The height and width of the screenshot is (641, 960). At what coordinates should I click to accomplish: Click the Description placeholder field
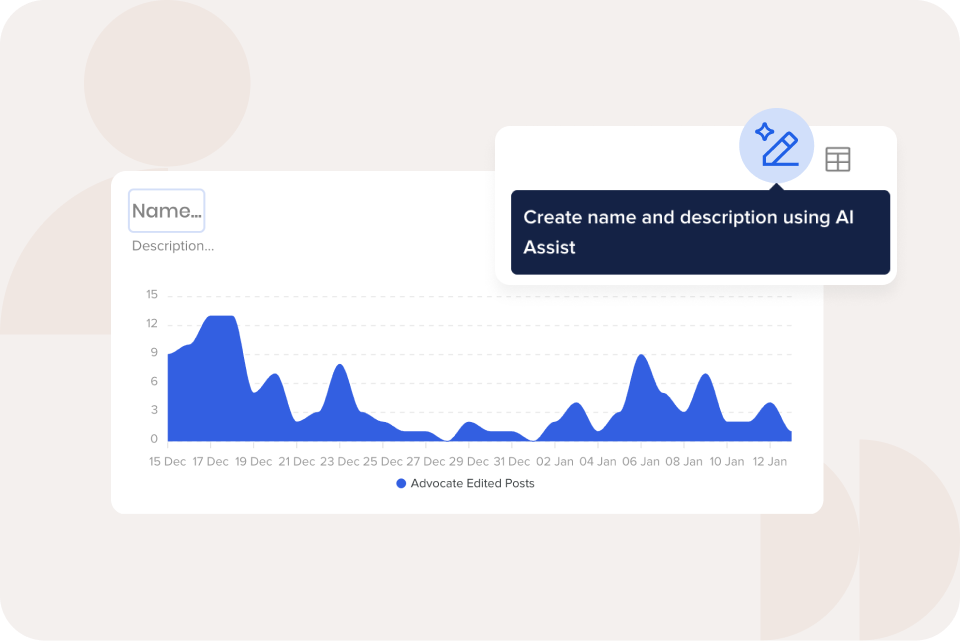click(173, 246)
